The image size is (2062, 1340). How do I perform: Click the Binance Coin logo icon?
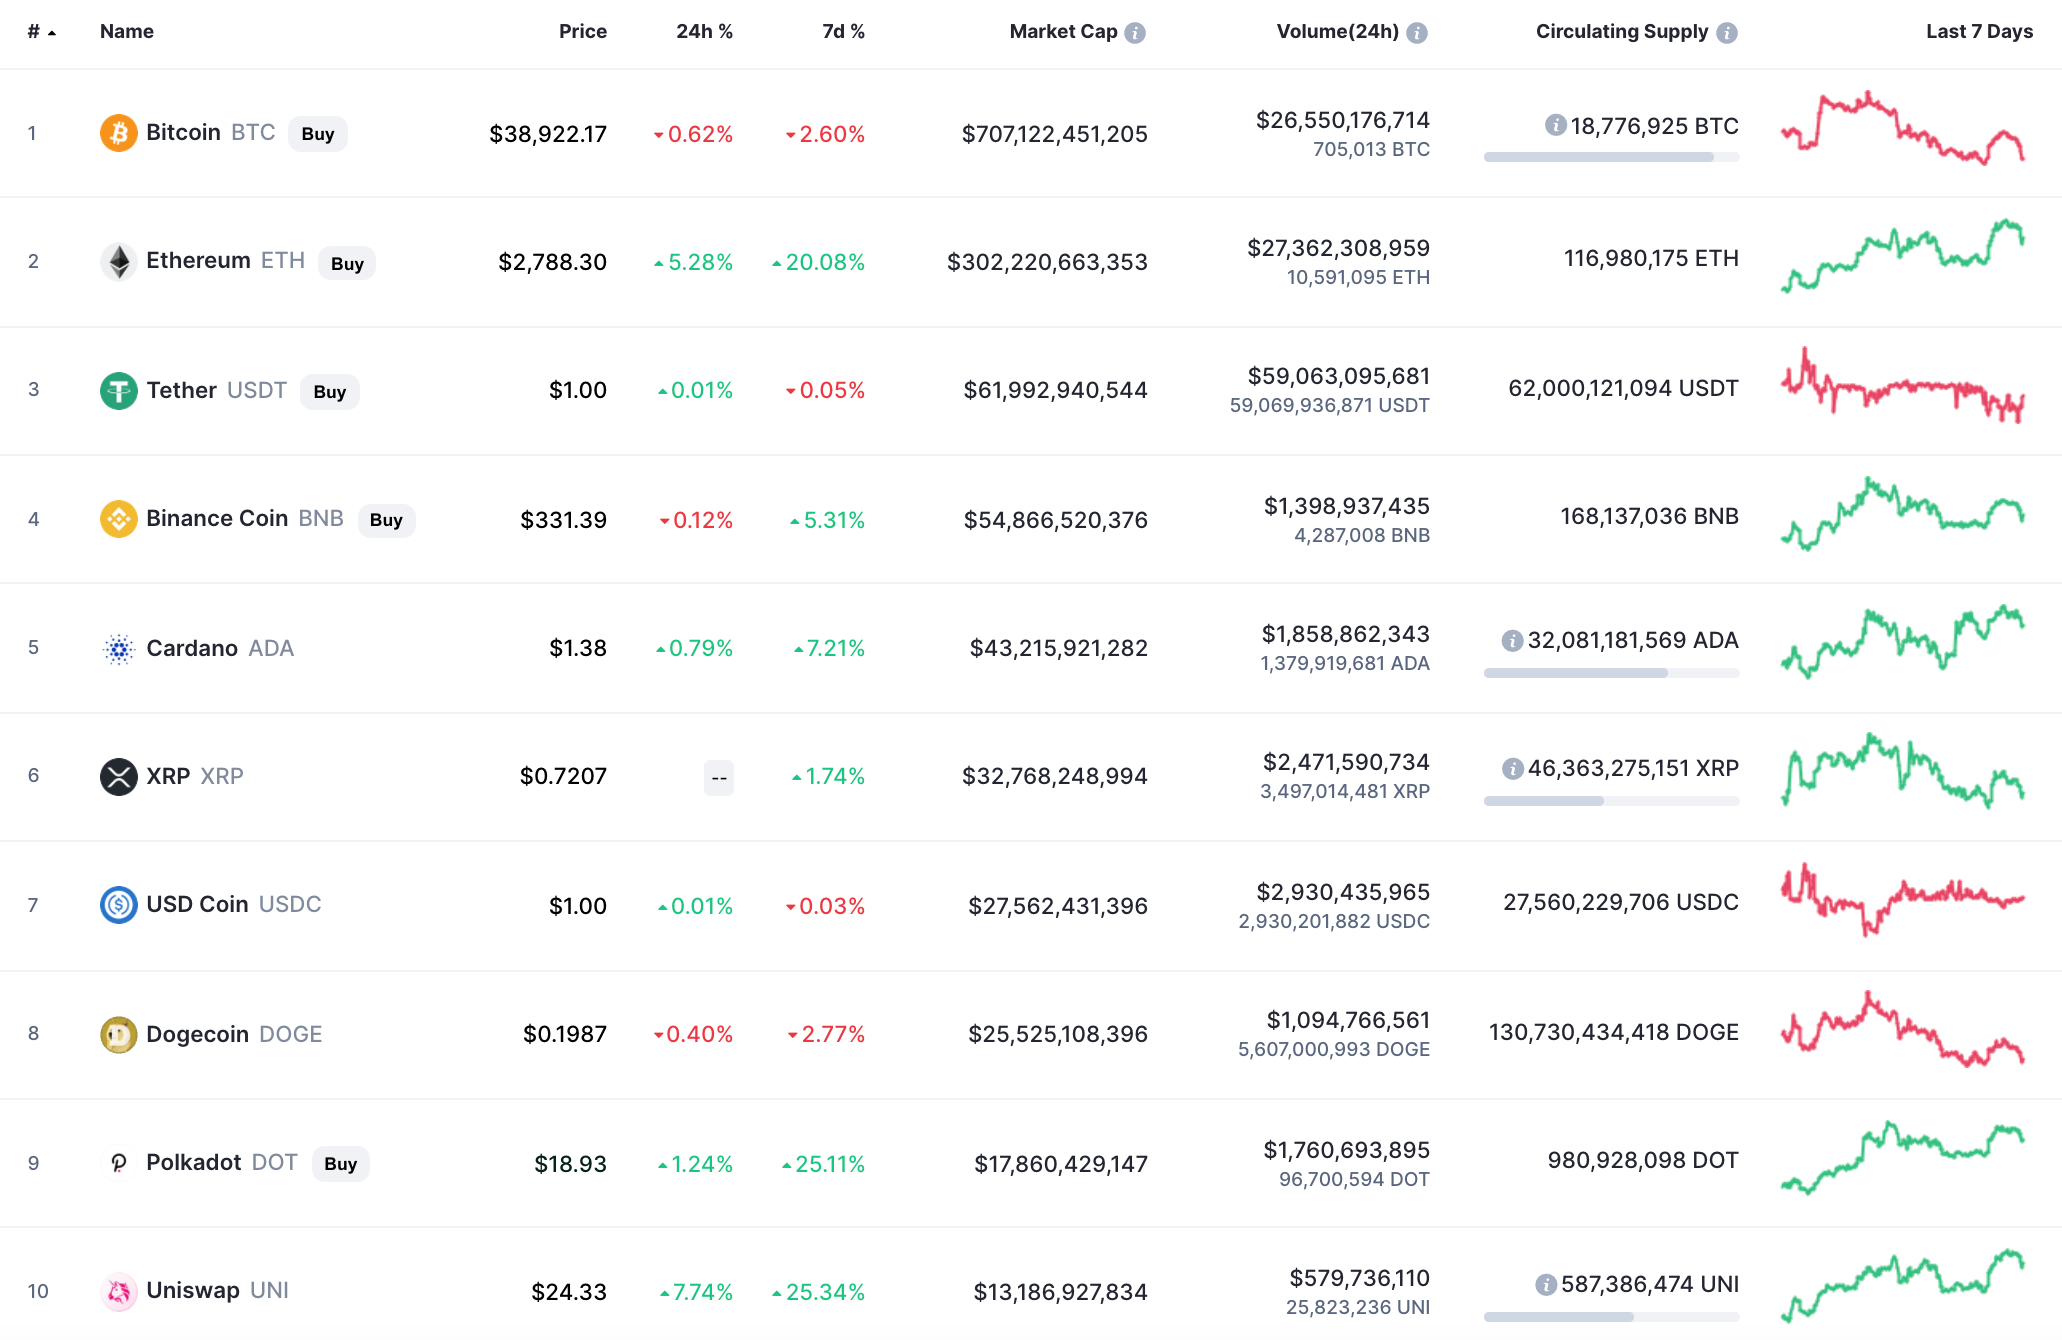[119, 519]
